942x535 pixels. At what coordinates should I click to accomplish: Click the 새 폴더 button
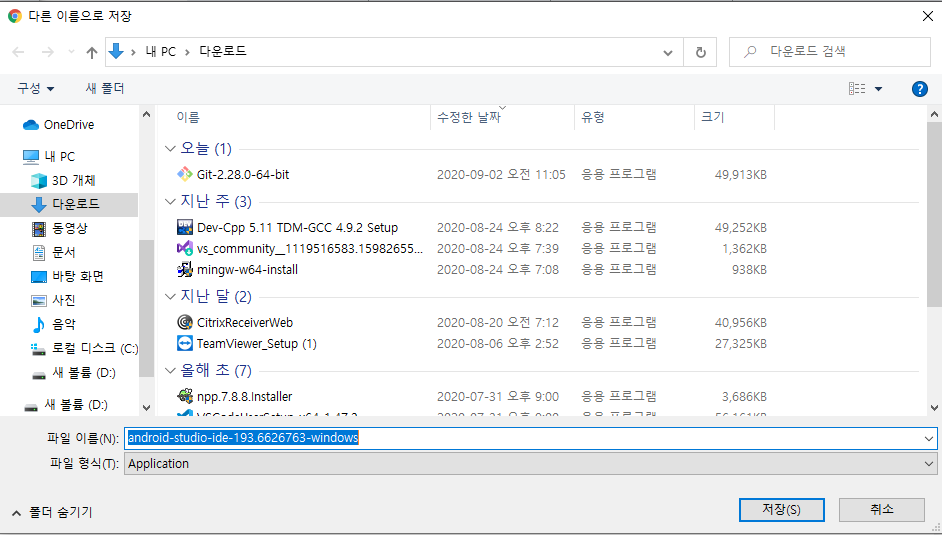pos(105,88)
